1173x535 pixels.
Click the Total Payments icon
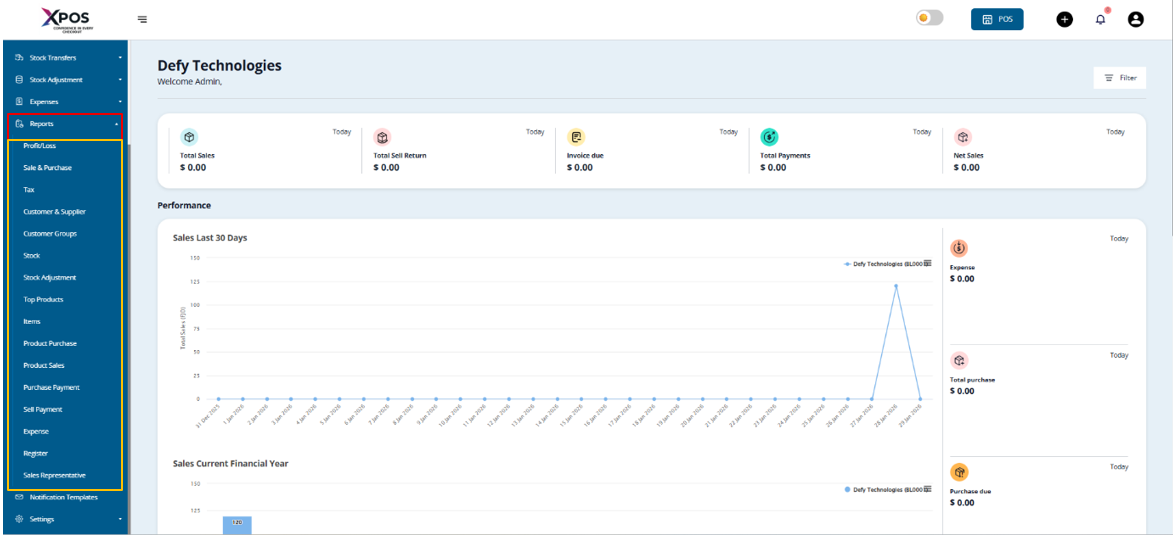769,137
